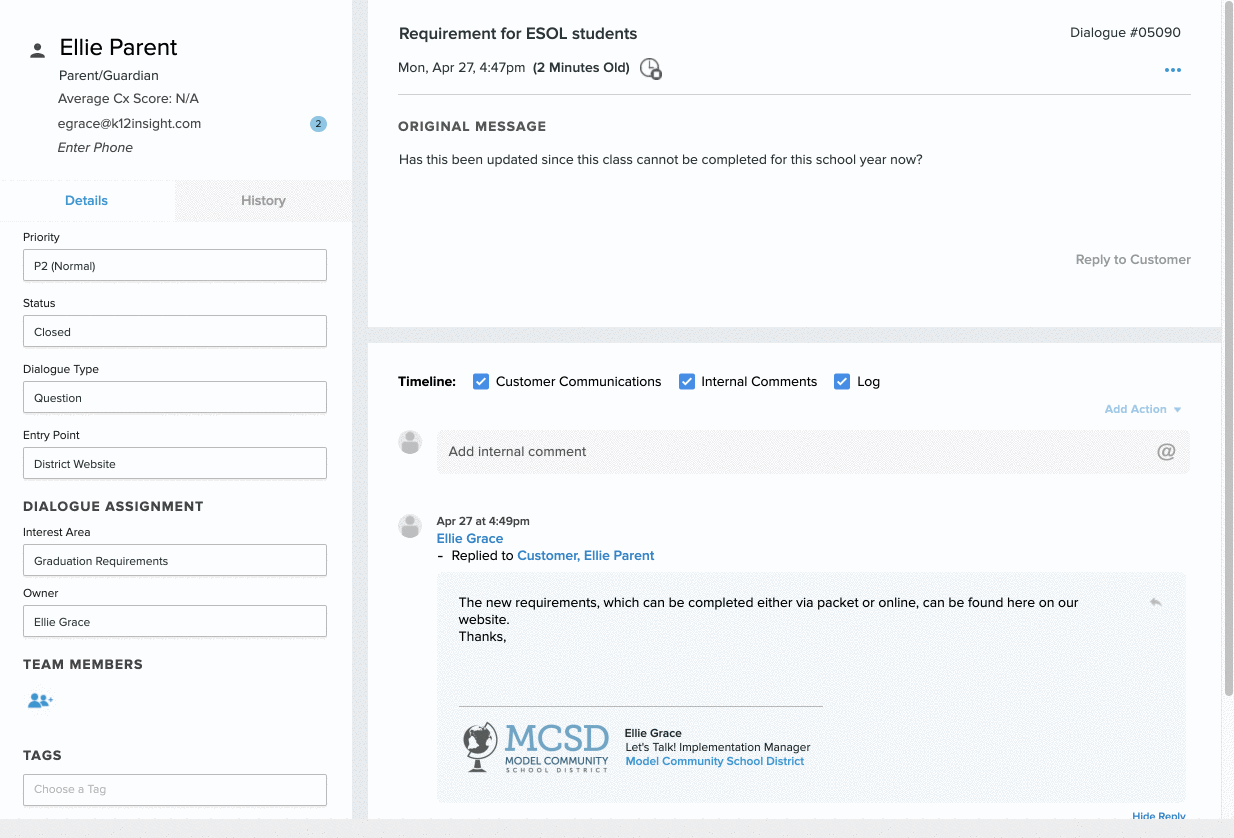Click the vertical page scrollbar
1234x838 pixels.
[1228, 350]
